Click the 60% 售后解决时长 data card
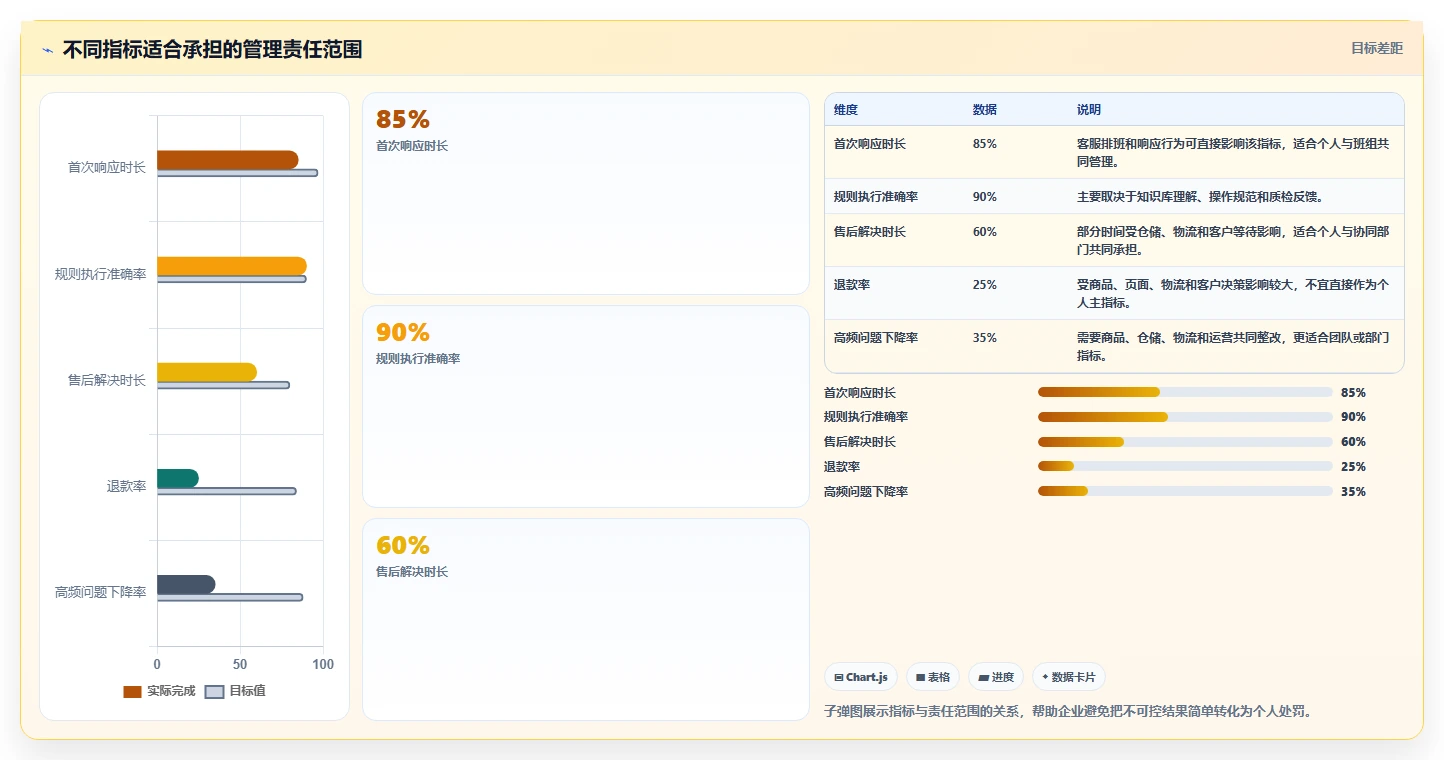This screenshot has height=760, width=1444. click(585, 619)
